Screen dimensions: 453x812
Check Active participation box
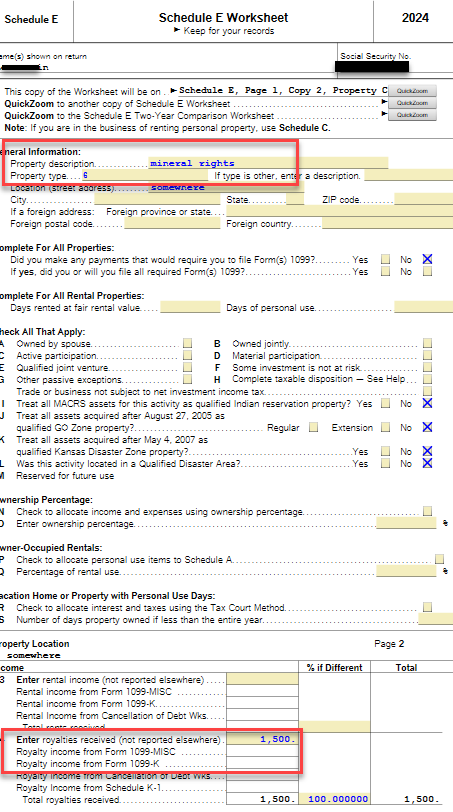(x=187, y=355)
